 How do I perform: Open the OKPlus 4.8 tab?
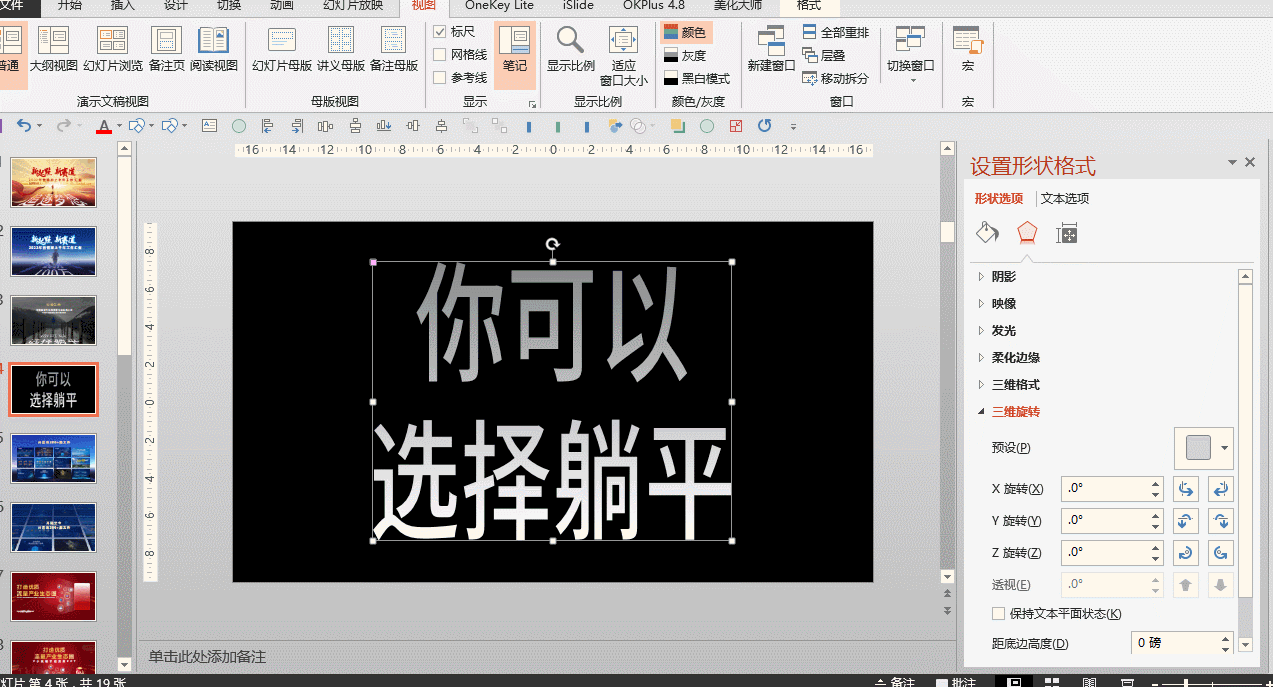point(654,6)
